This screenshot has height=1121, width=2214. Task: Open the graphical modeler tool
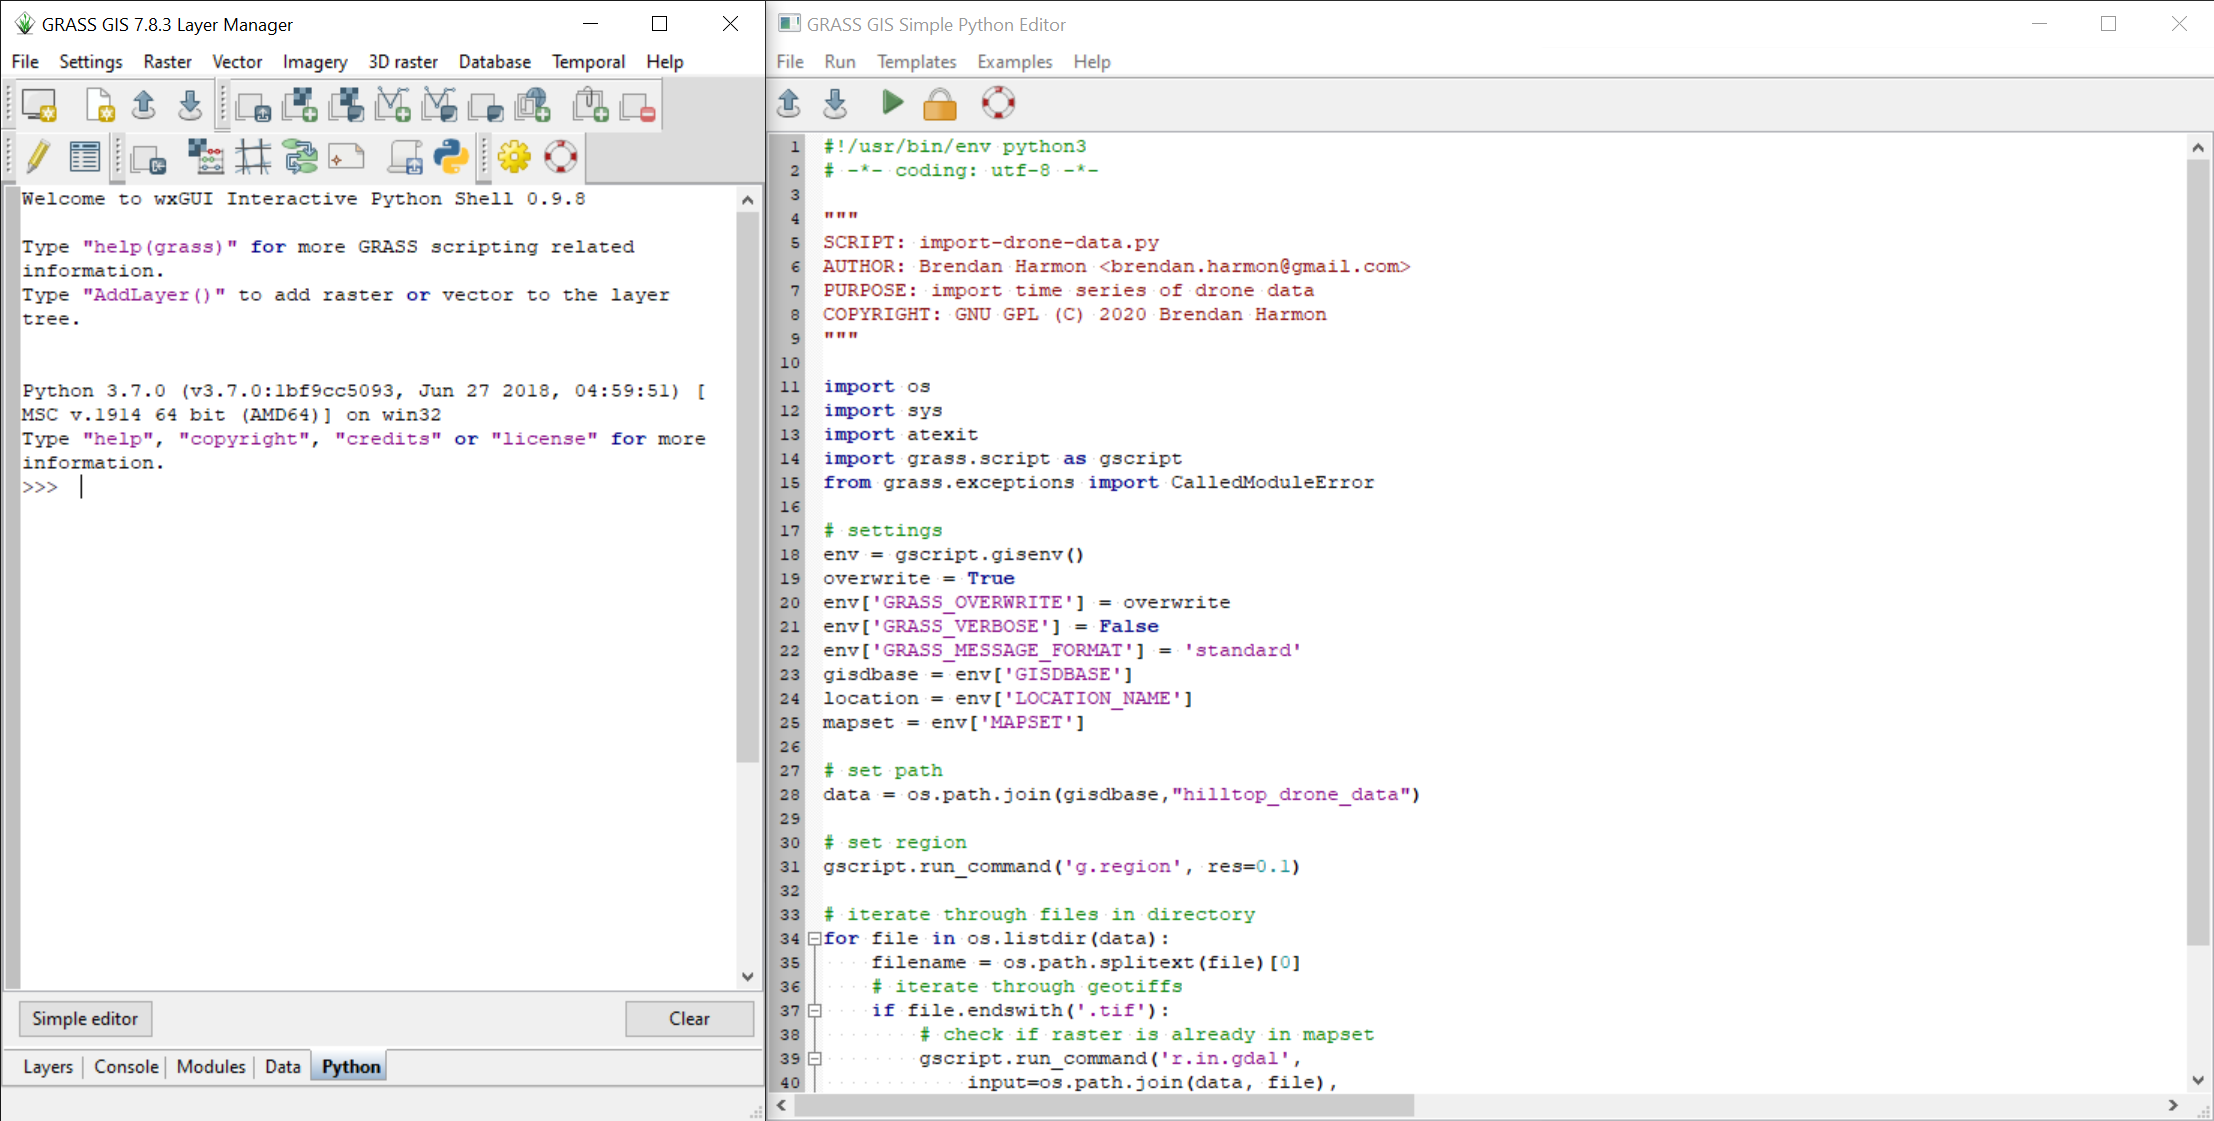(300, 157)
